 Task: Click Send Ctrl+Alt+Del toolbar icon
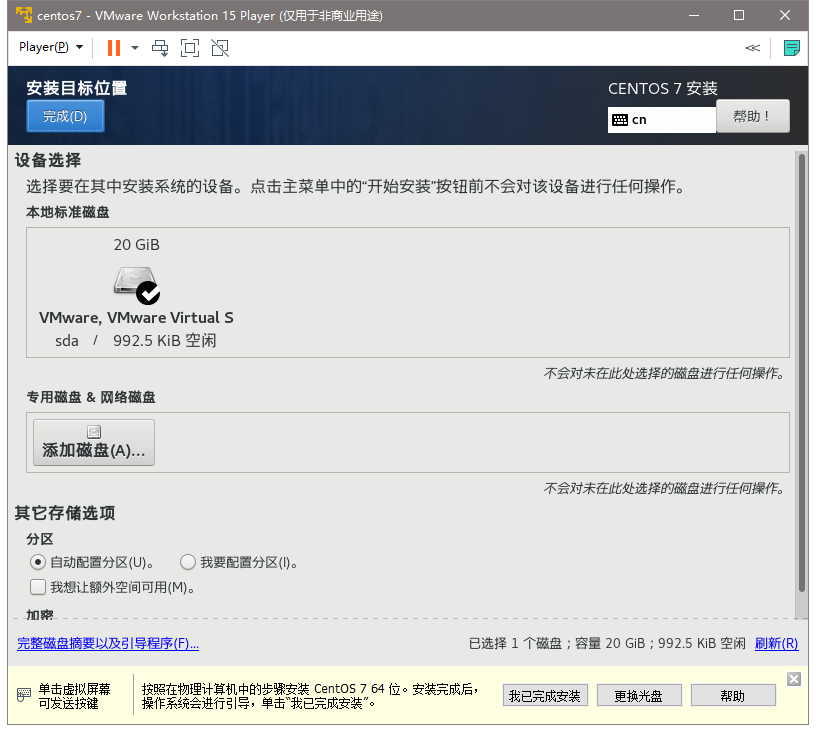click(x=160, y=47)
